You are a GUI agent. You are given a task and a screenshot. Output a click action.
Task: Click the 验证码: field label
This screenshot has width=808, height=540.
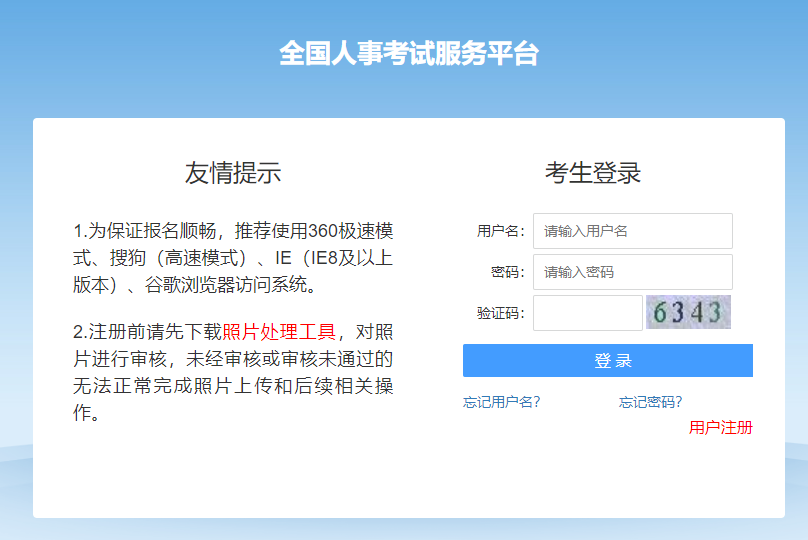(x=501, y=313)
